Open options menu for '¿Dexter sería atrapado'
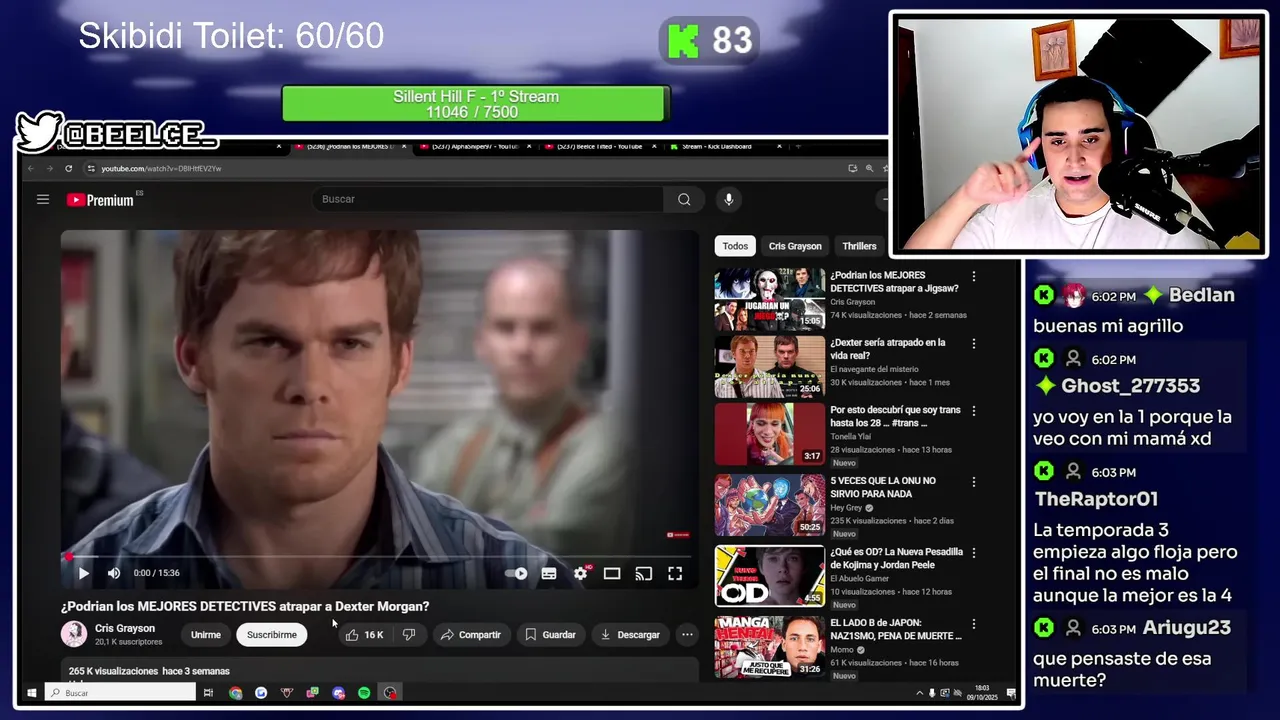This screenshot has height=720, width=1280. point(974,343)
